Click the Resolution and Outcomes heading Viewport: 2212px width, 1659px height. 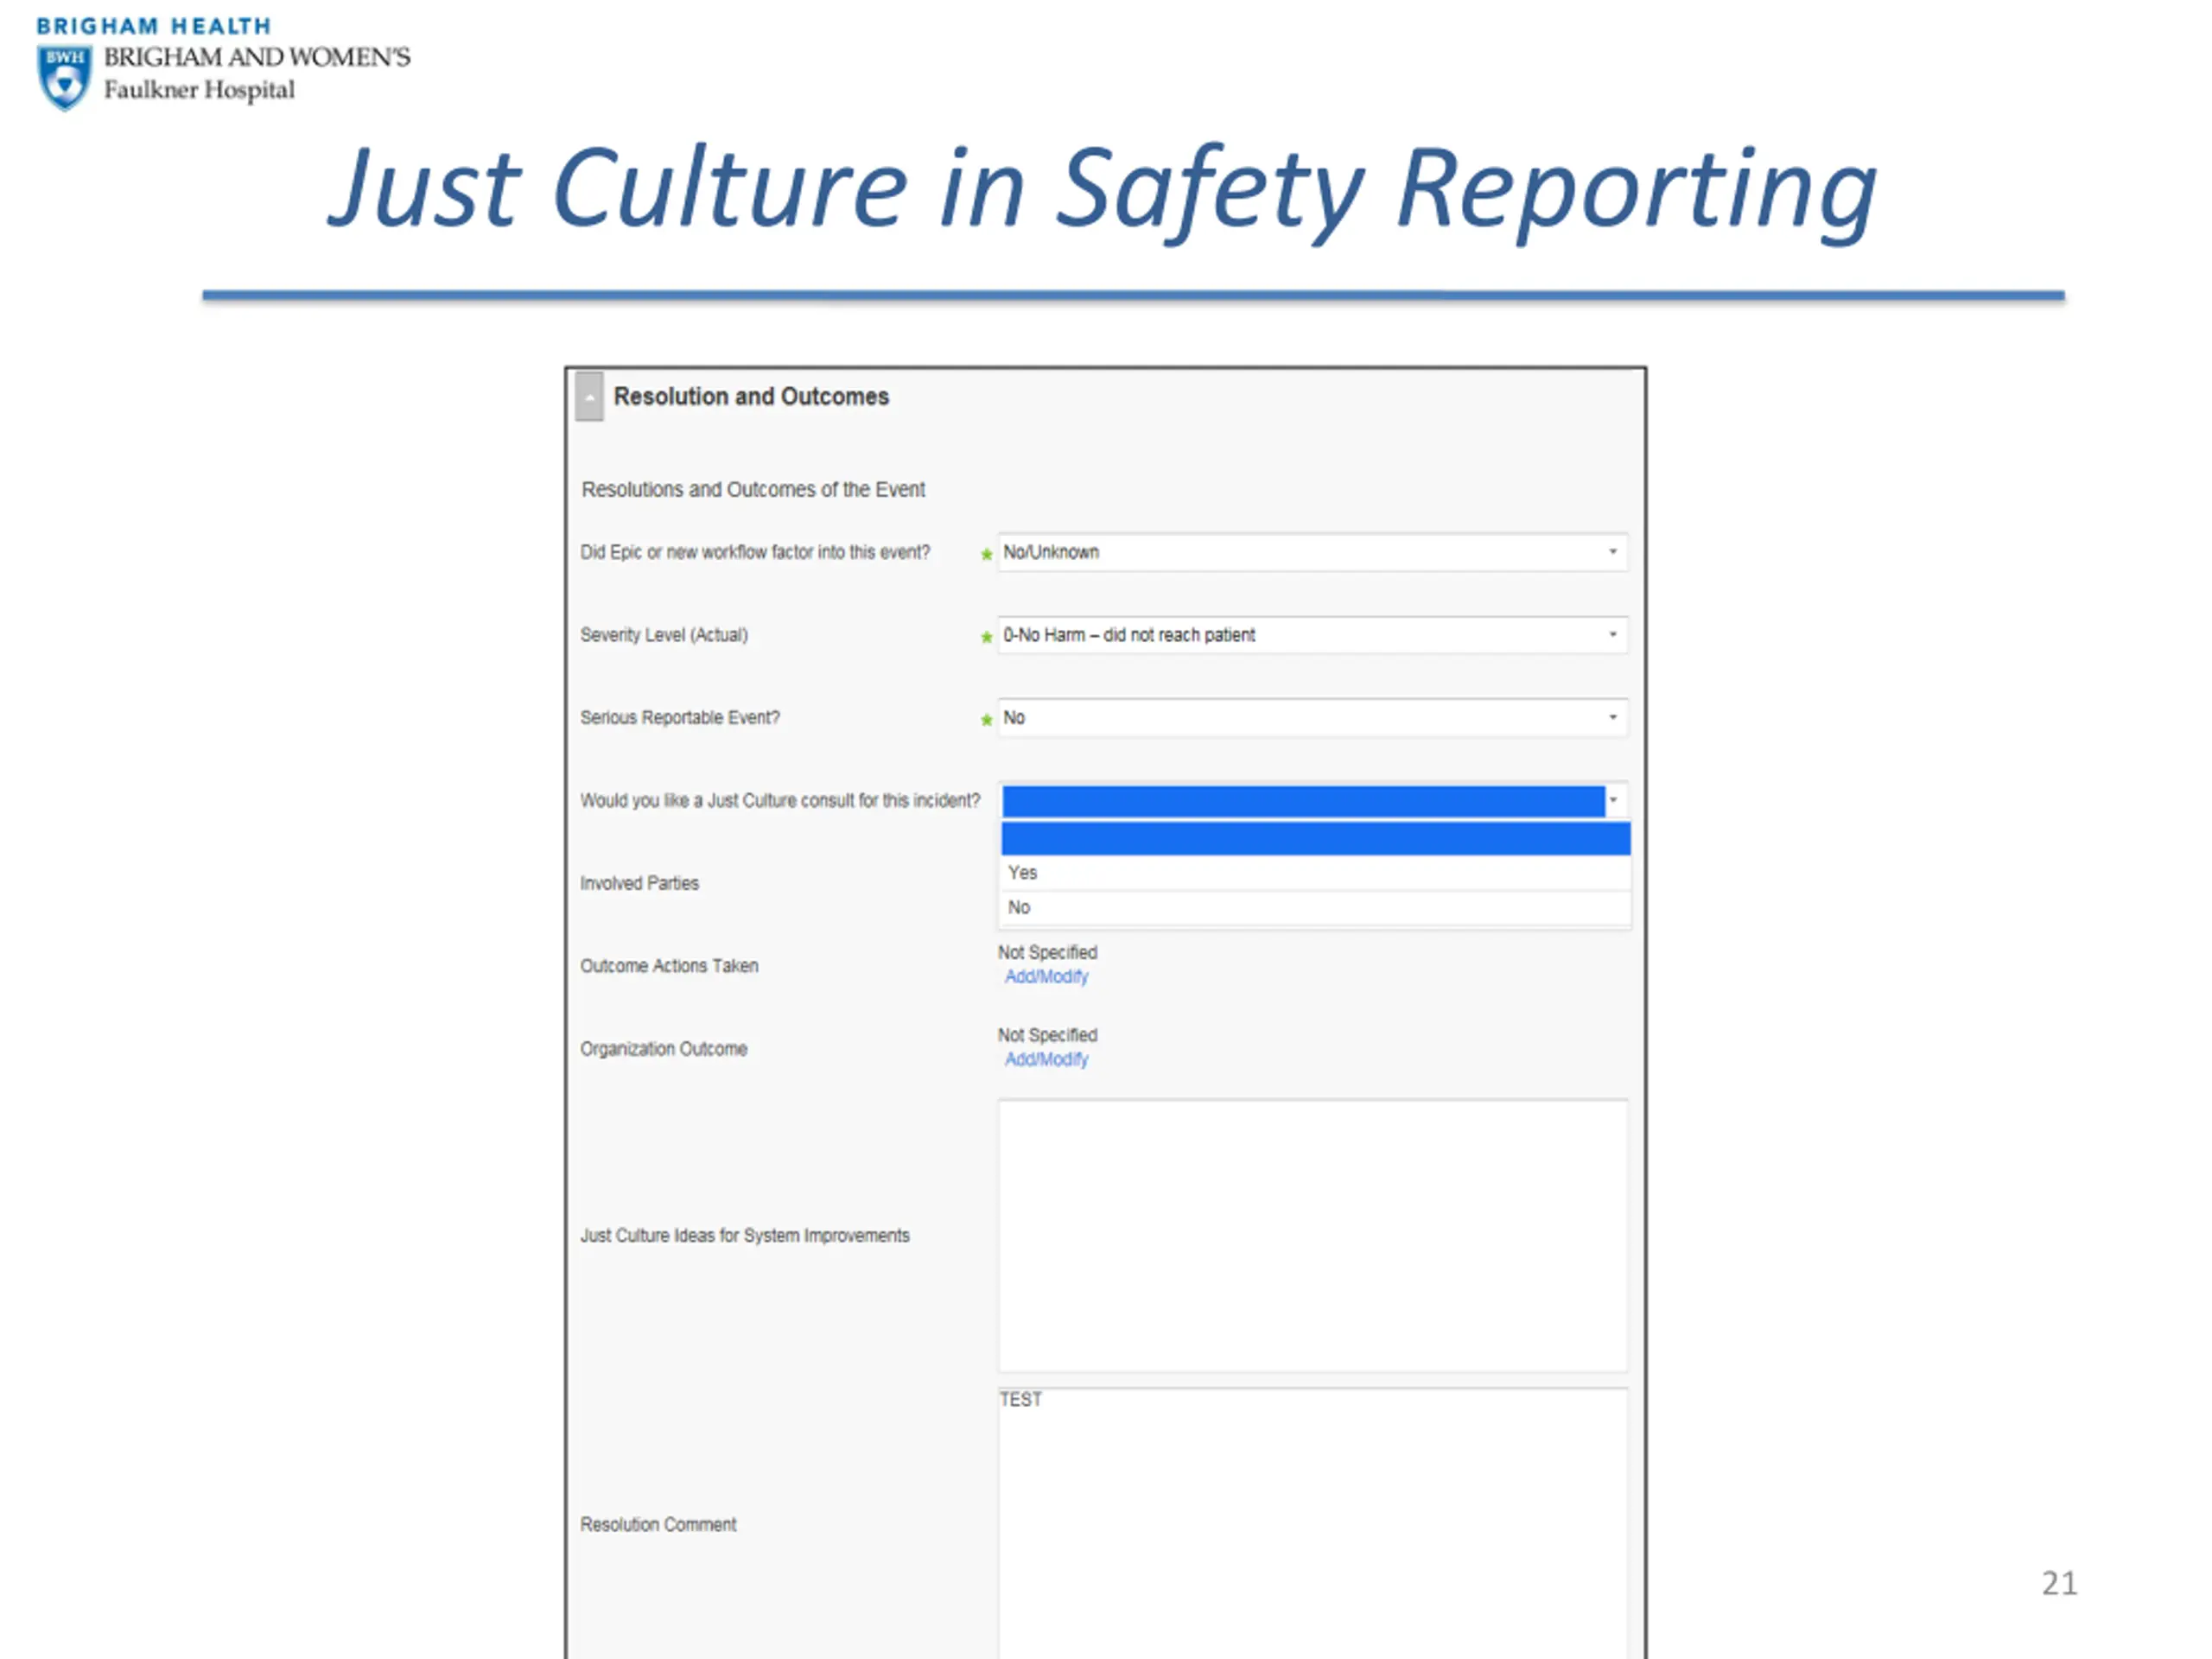pyautogui.click(x=751, y=397)
